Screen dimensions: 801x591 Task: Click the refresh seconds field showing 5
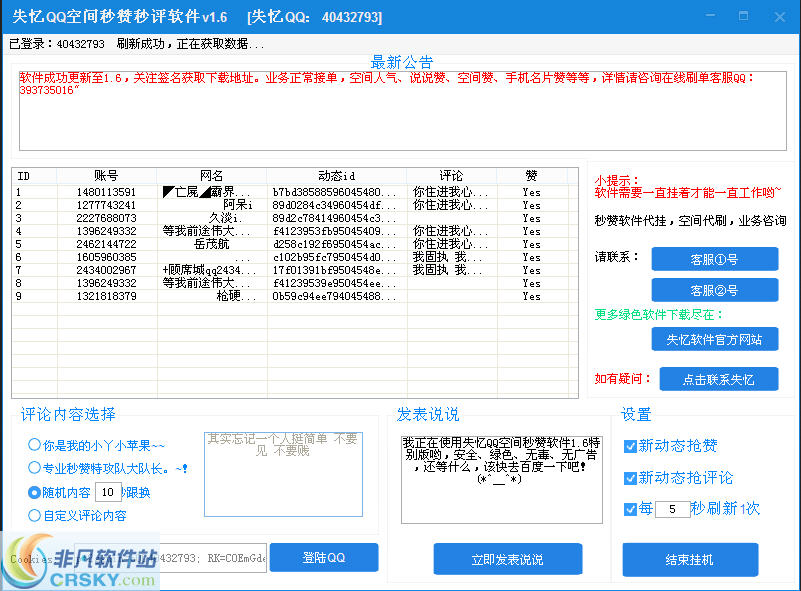click(x=672, y=509)
